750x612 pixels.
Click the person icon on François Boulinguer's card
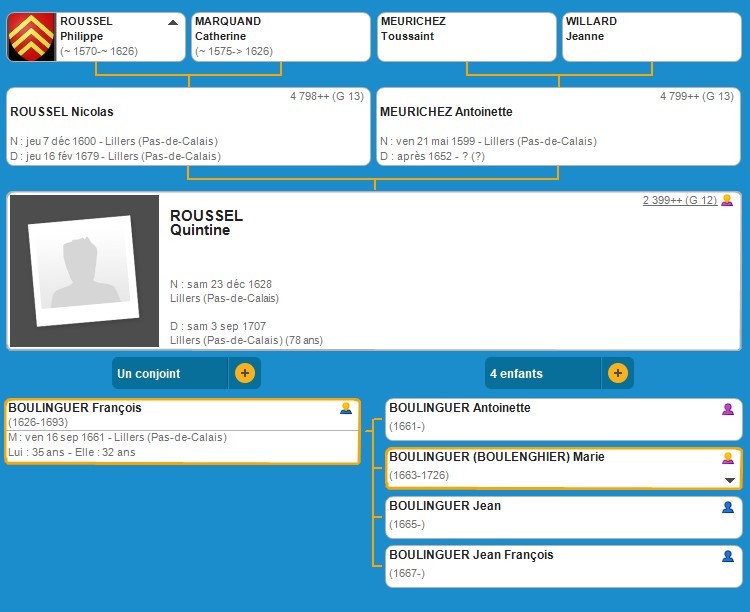346,408
